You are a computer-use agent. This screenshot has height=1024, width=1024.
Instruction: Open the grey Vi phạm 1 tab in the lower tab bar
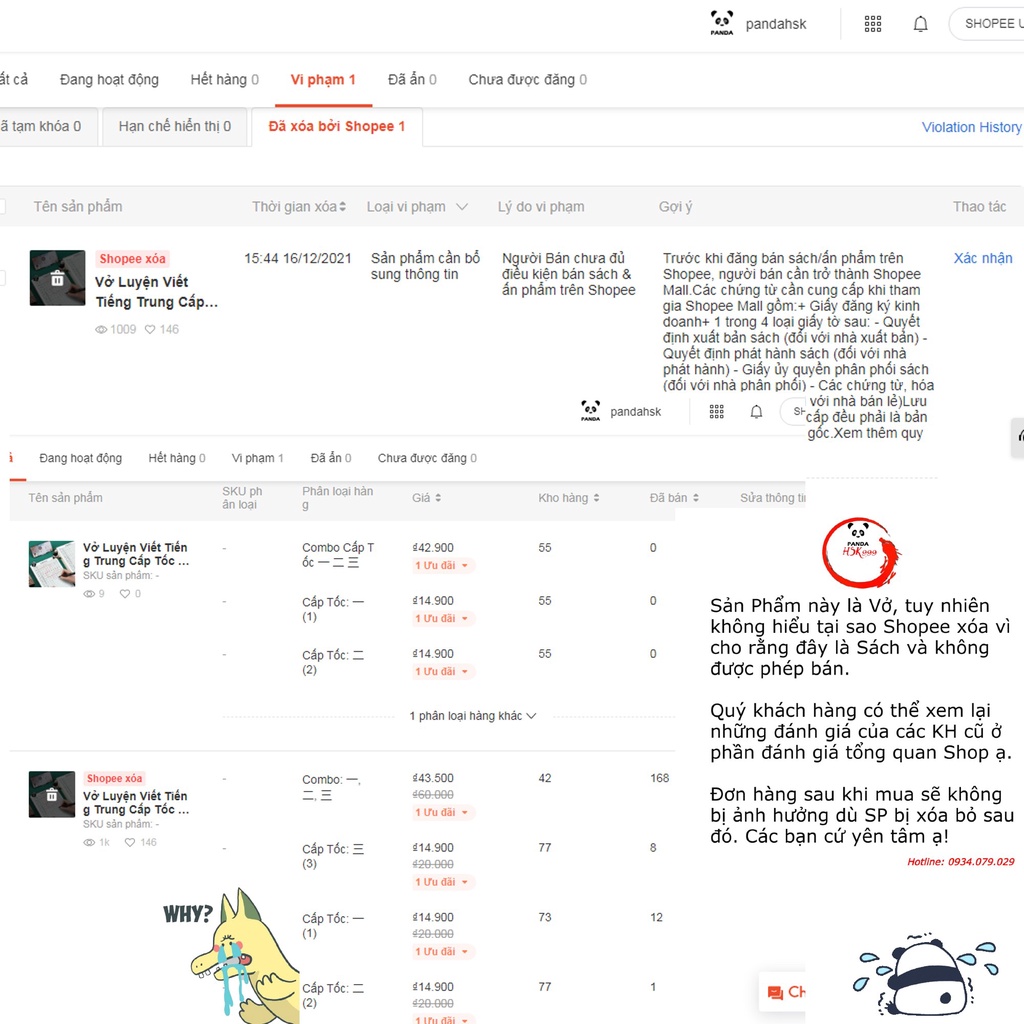(x=257, y=458)
